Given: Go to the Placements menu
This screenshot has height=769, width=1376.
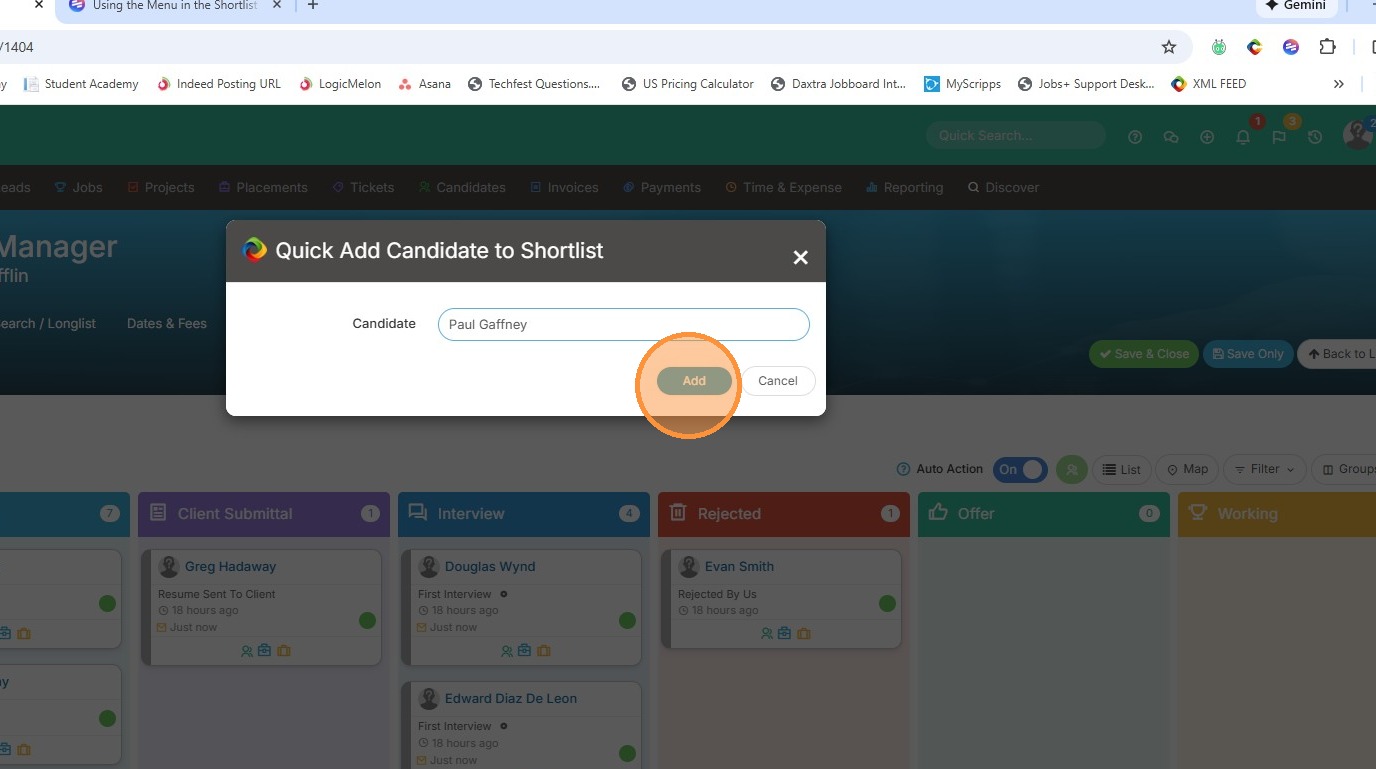Looking at the screenshot, I should [x=263, y=187].
